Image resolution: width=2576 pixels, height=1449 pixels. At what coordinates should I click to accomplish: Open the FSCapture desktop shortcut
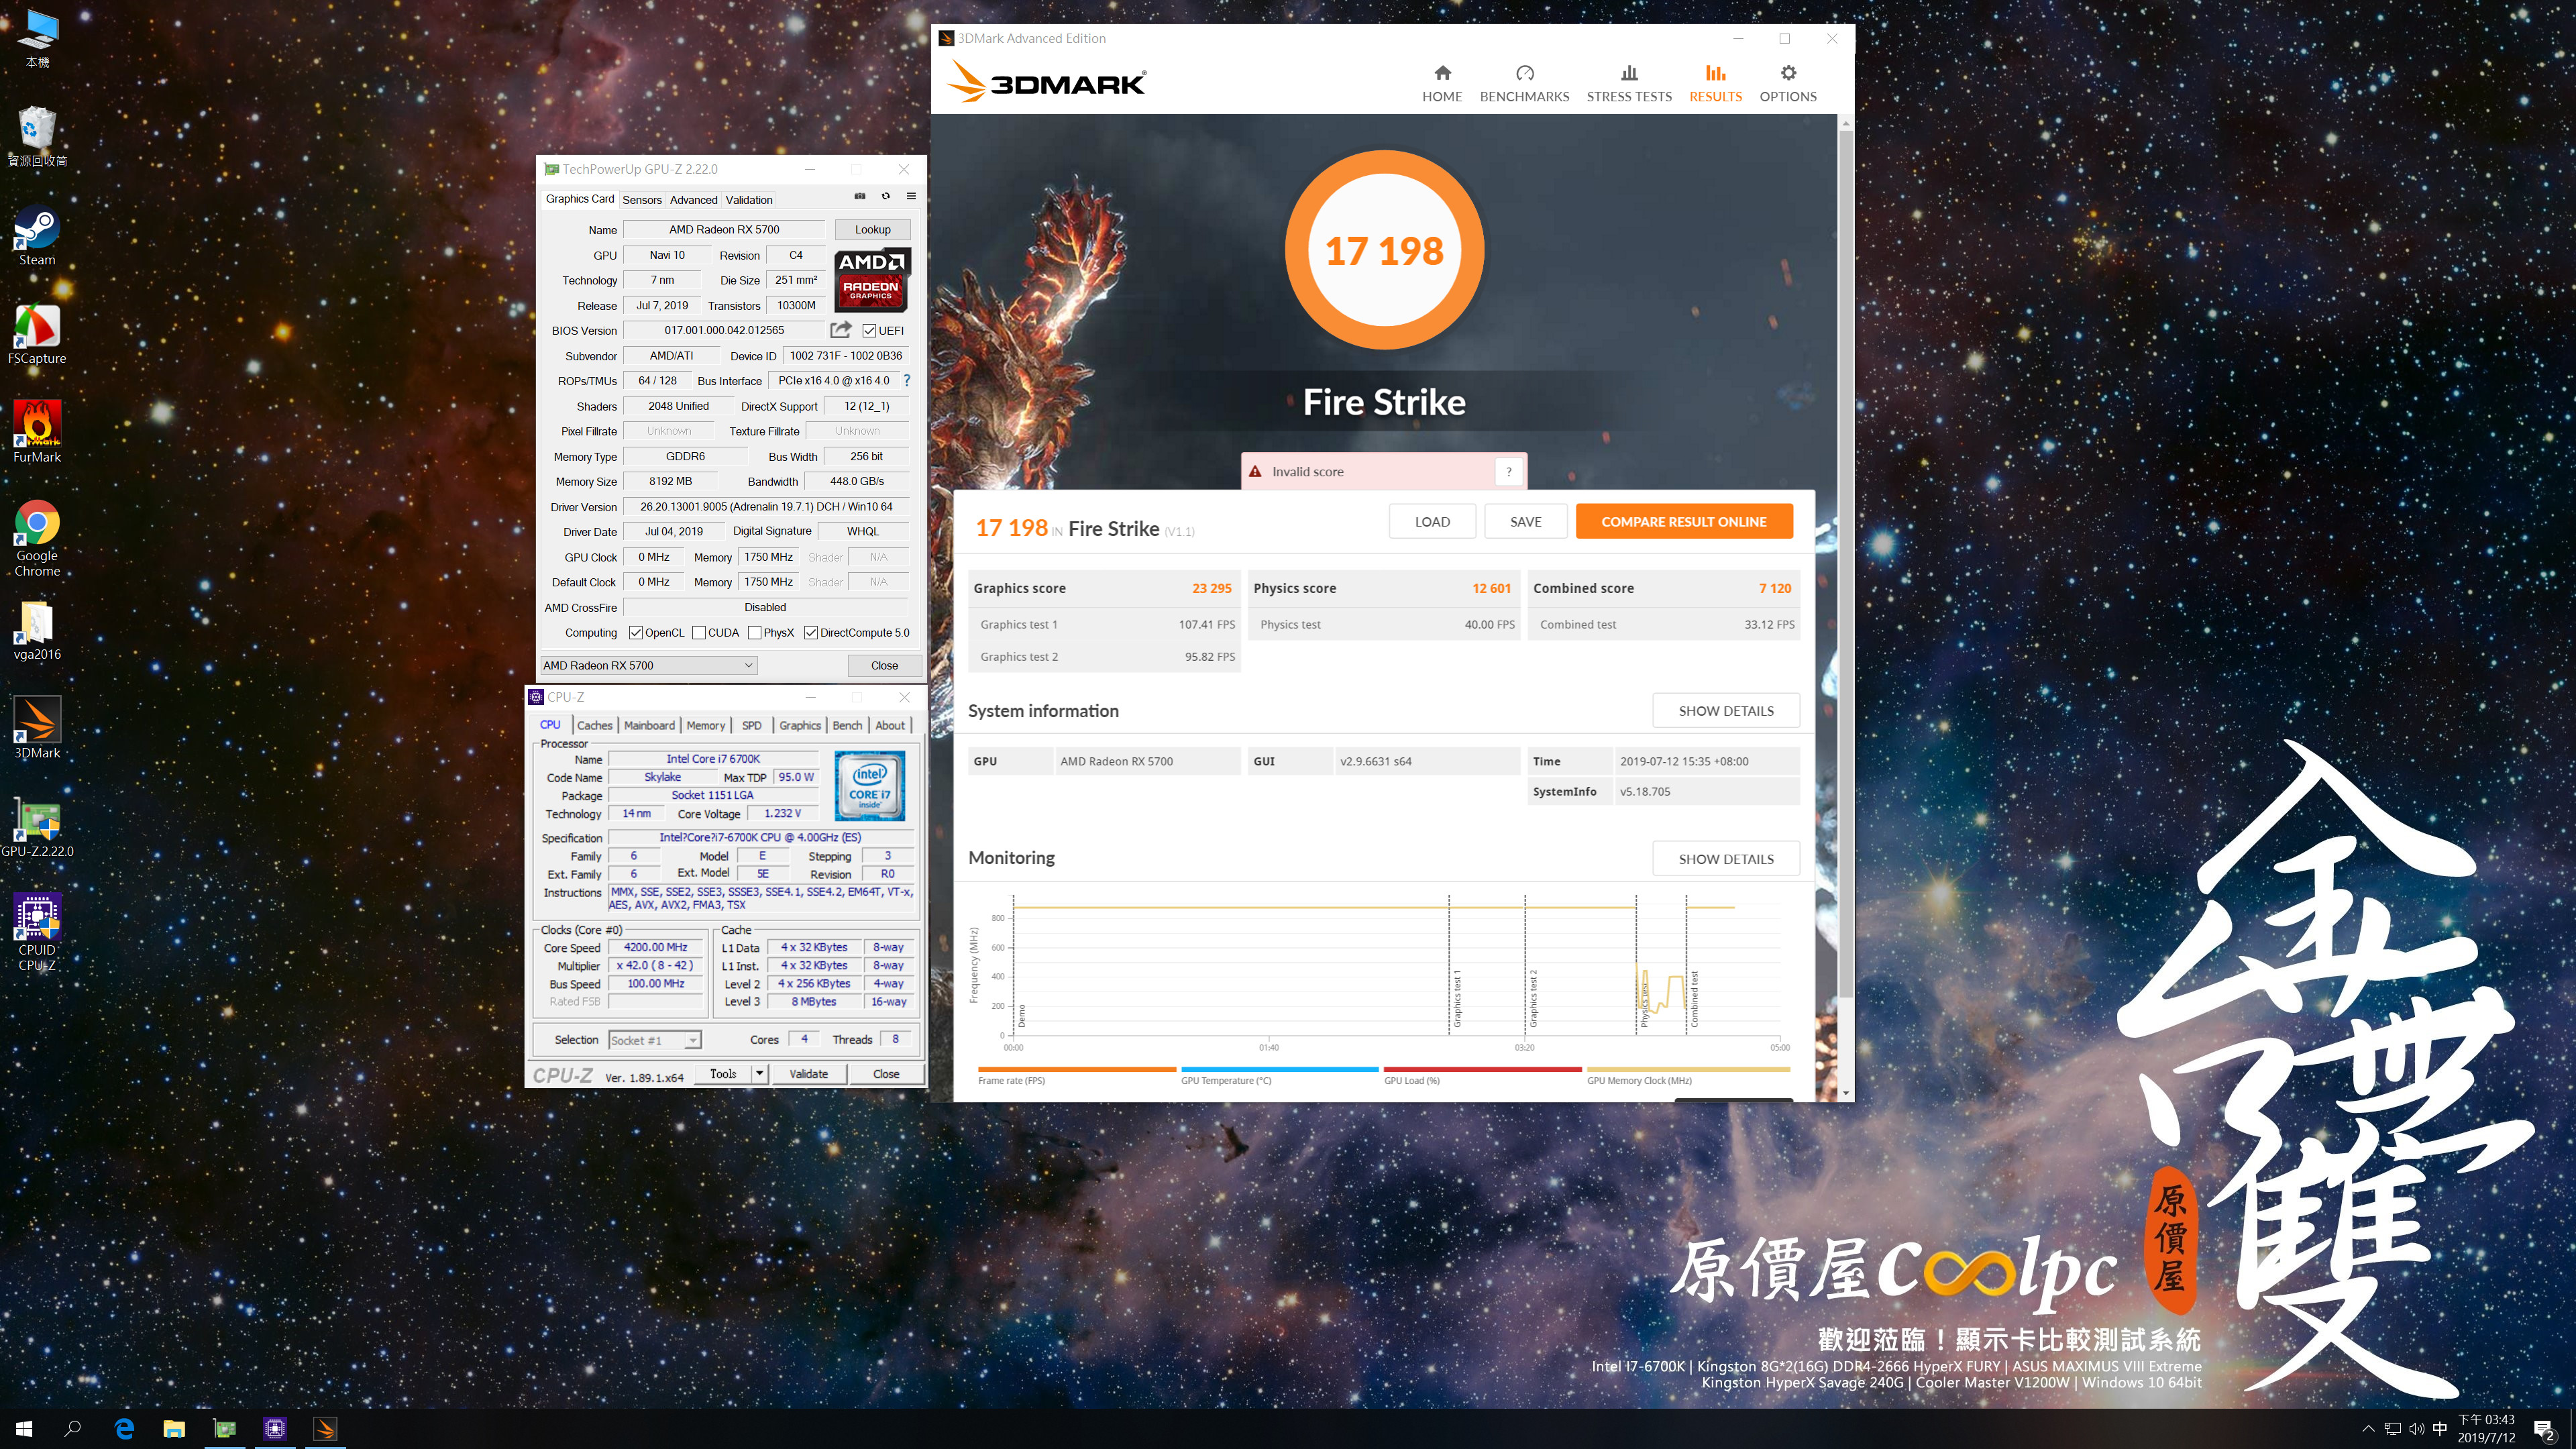click(37, 334)
